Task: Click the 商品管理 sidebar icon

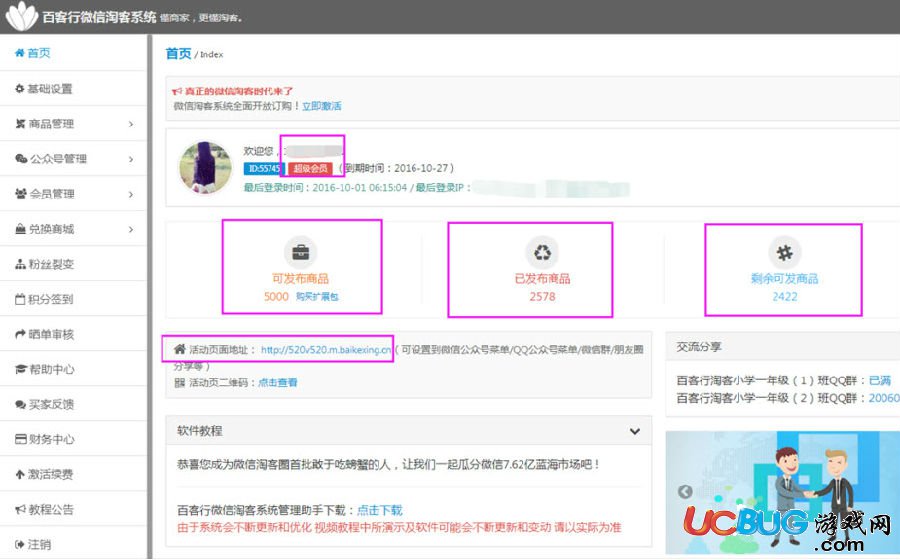Action: (21, 123)
